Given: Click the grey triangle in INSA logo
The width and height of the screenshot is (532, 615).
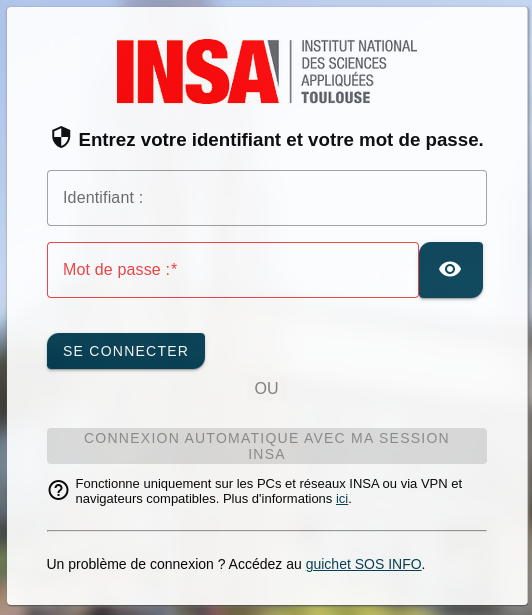Looking at the screenshot, I should coord(274,59).
